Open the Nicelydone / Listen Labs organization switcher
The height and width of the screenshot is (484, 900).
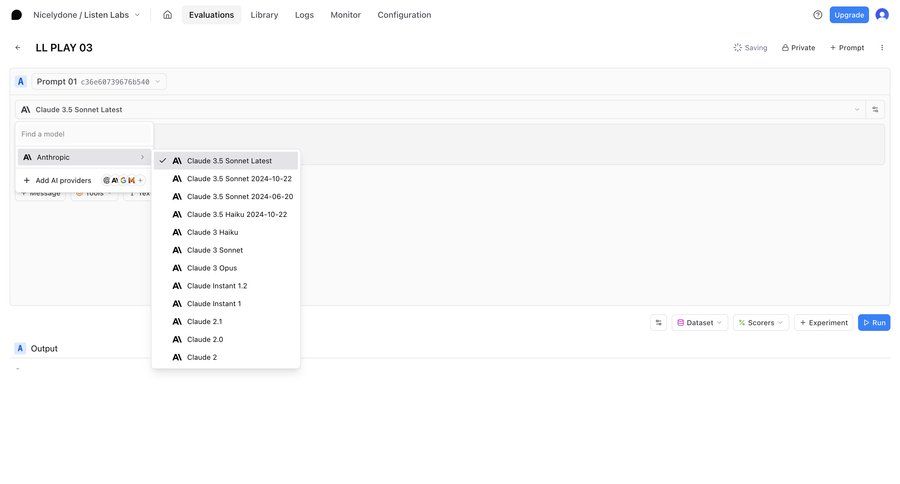[86, 15]
